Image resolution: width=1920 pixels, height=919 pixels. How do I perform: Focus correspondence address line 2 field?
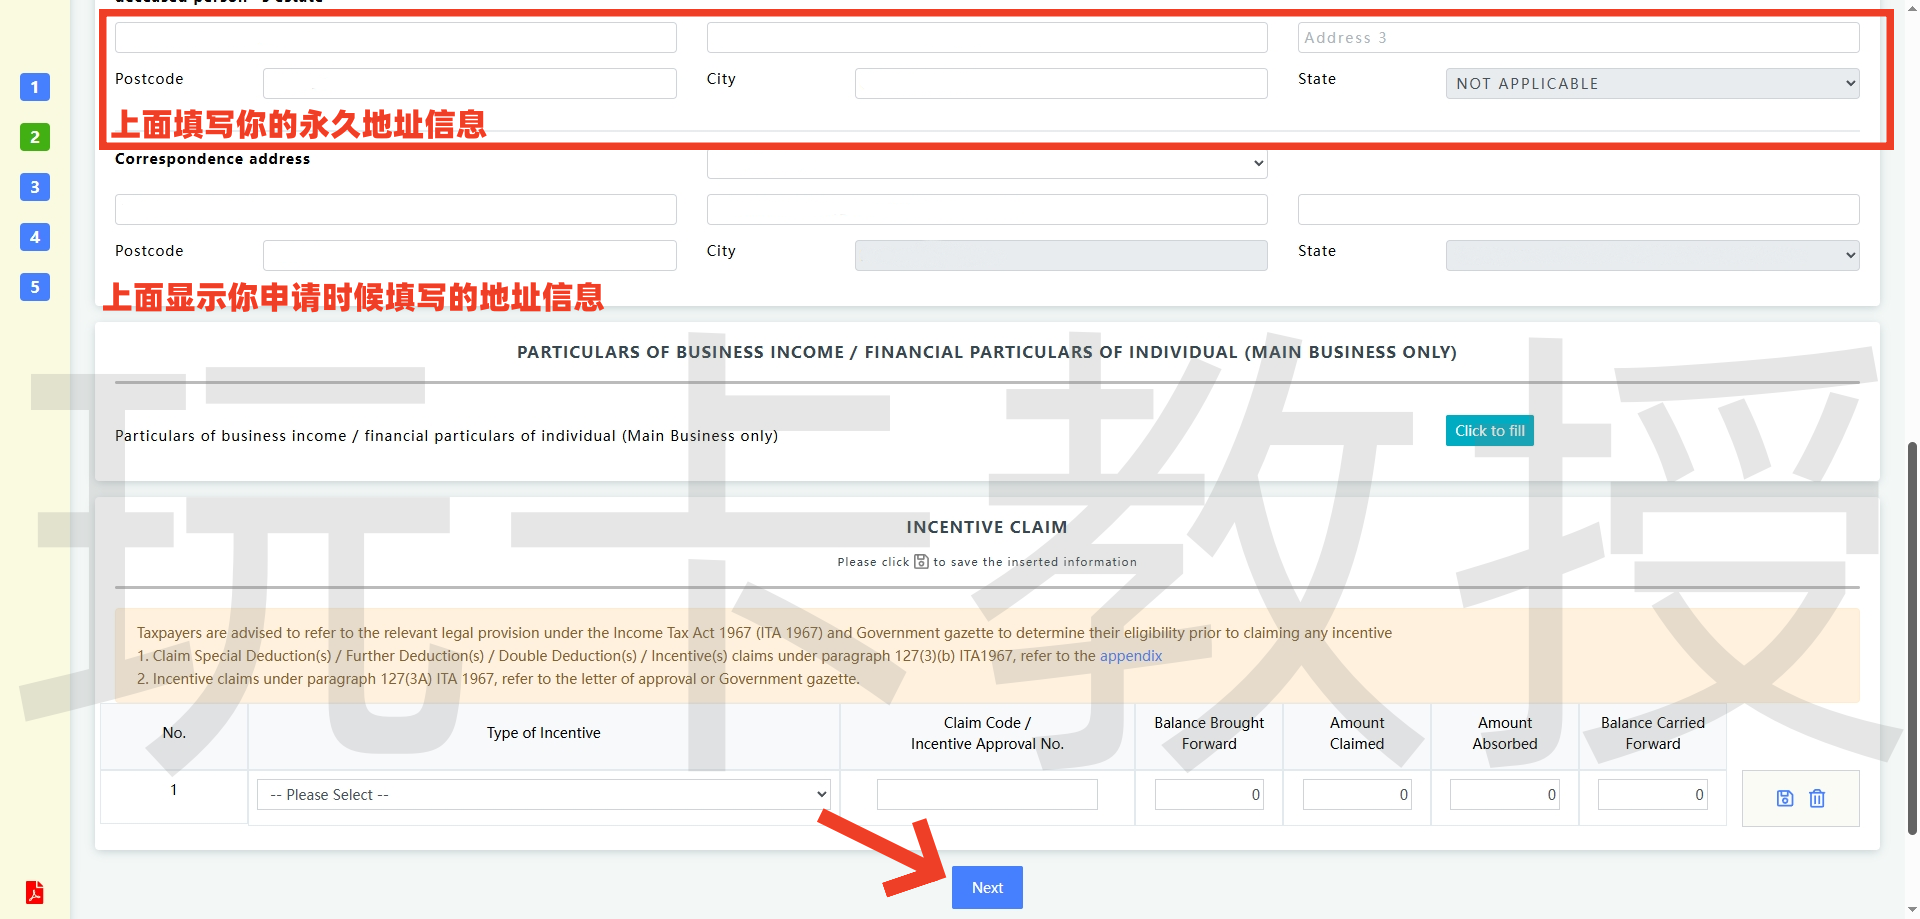coord(987,210)
